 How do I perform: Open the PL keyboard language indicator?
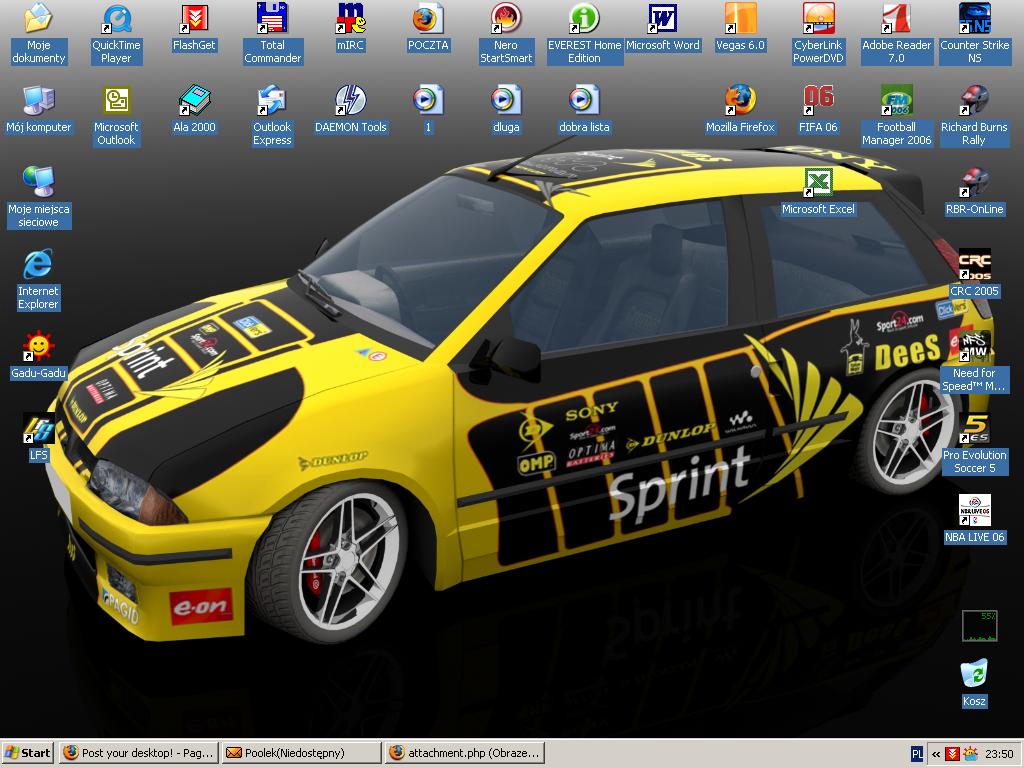click(x=917, y=754)
